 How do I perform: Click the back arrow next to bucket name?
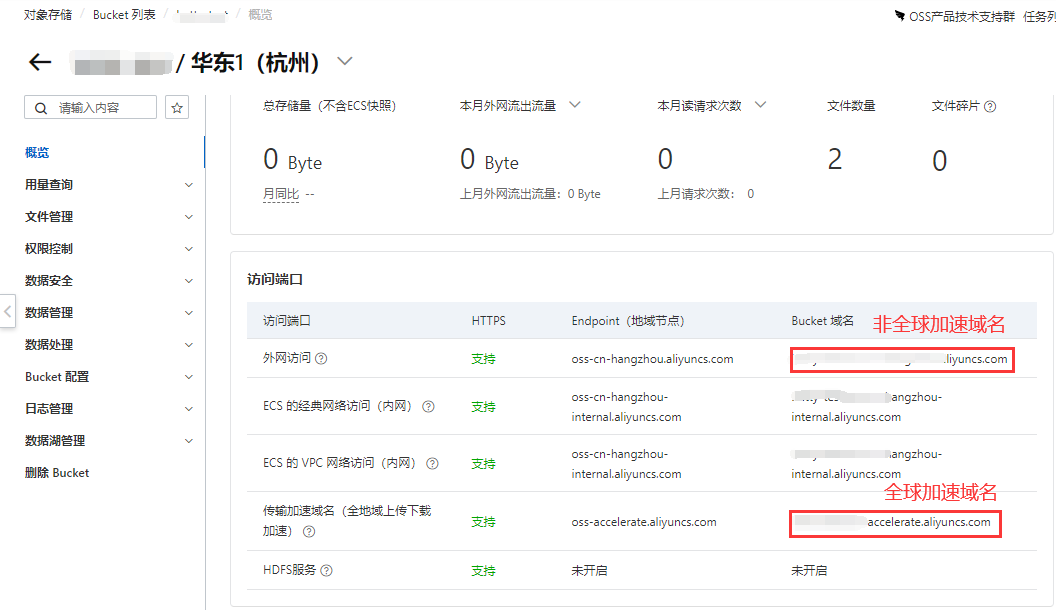pos(40,62)
